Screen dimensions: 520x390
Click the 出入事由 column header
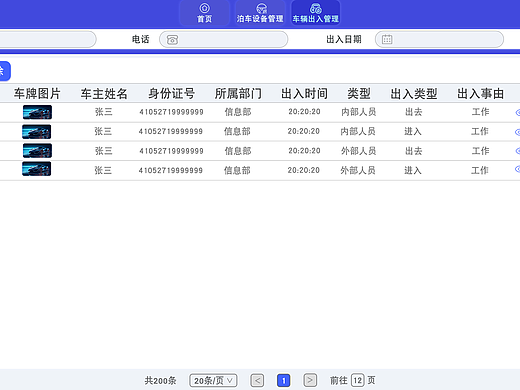pos(480,94)
